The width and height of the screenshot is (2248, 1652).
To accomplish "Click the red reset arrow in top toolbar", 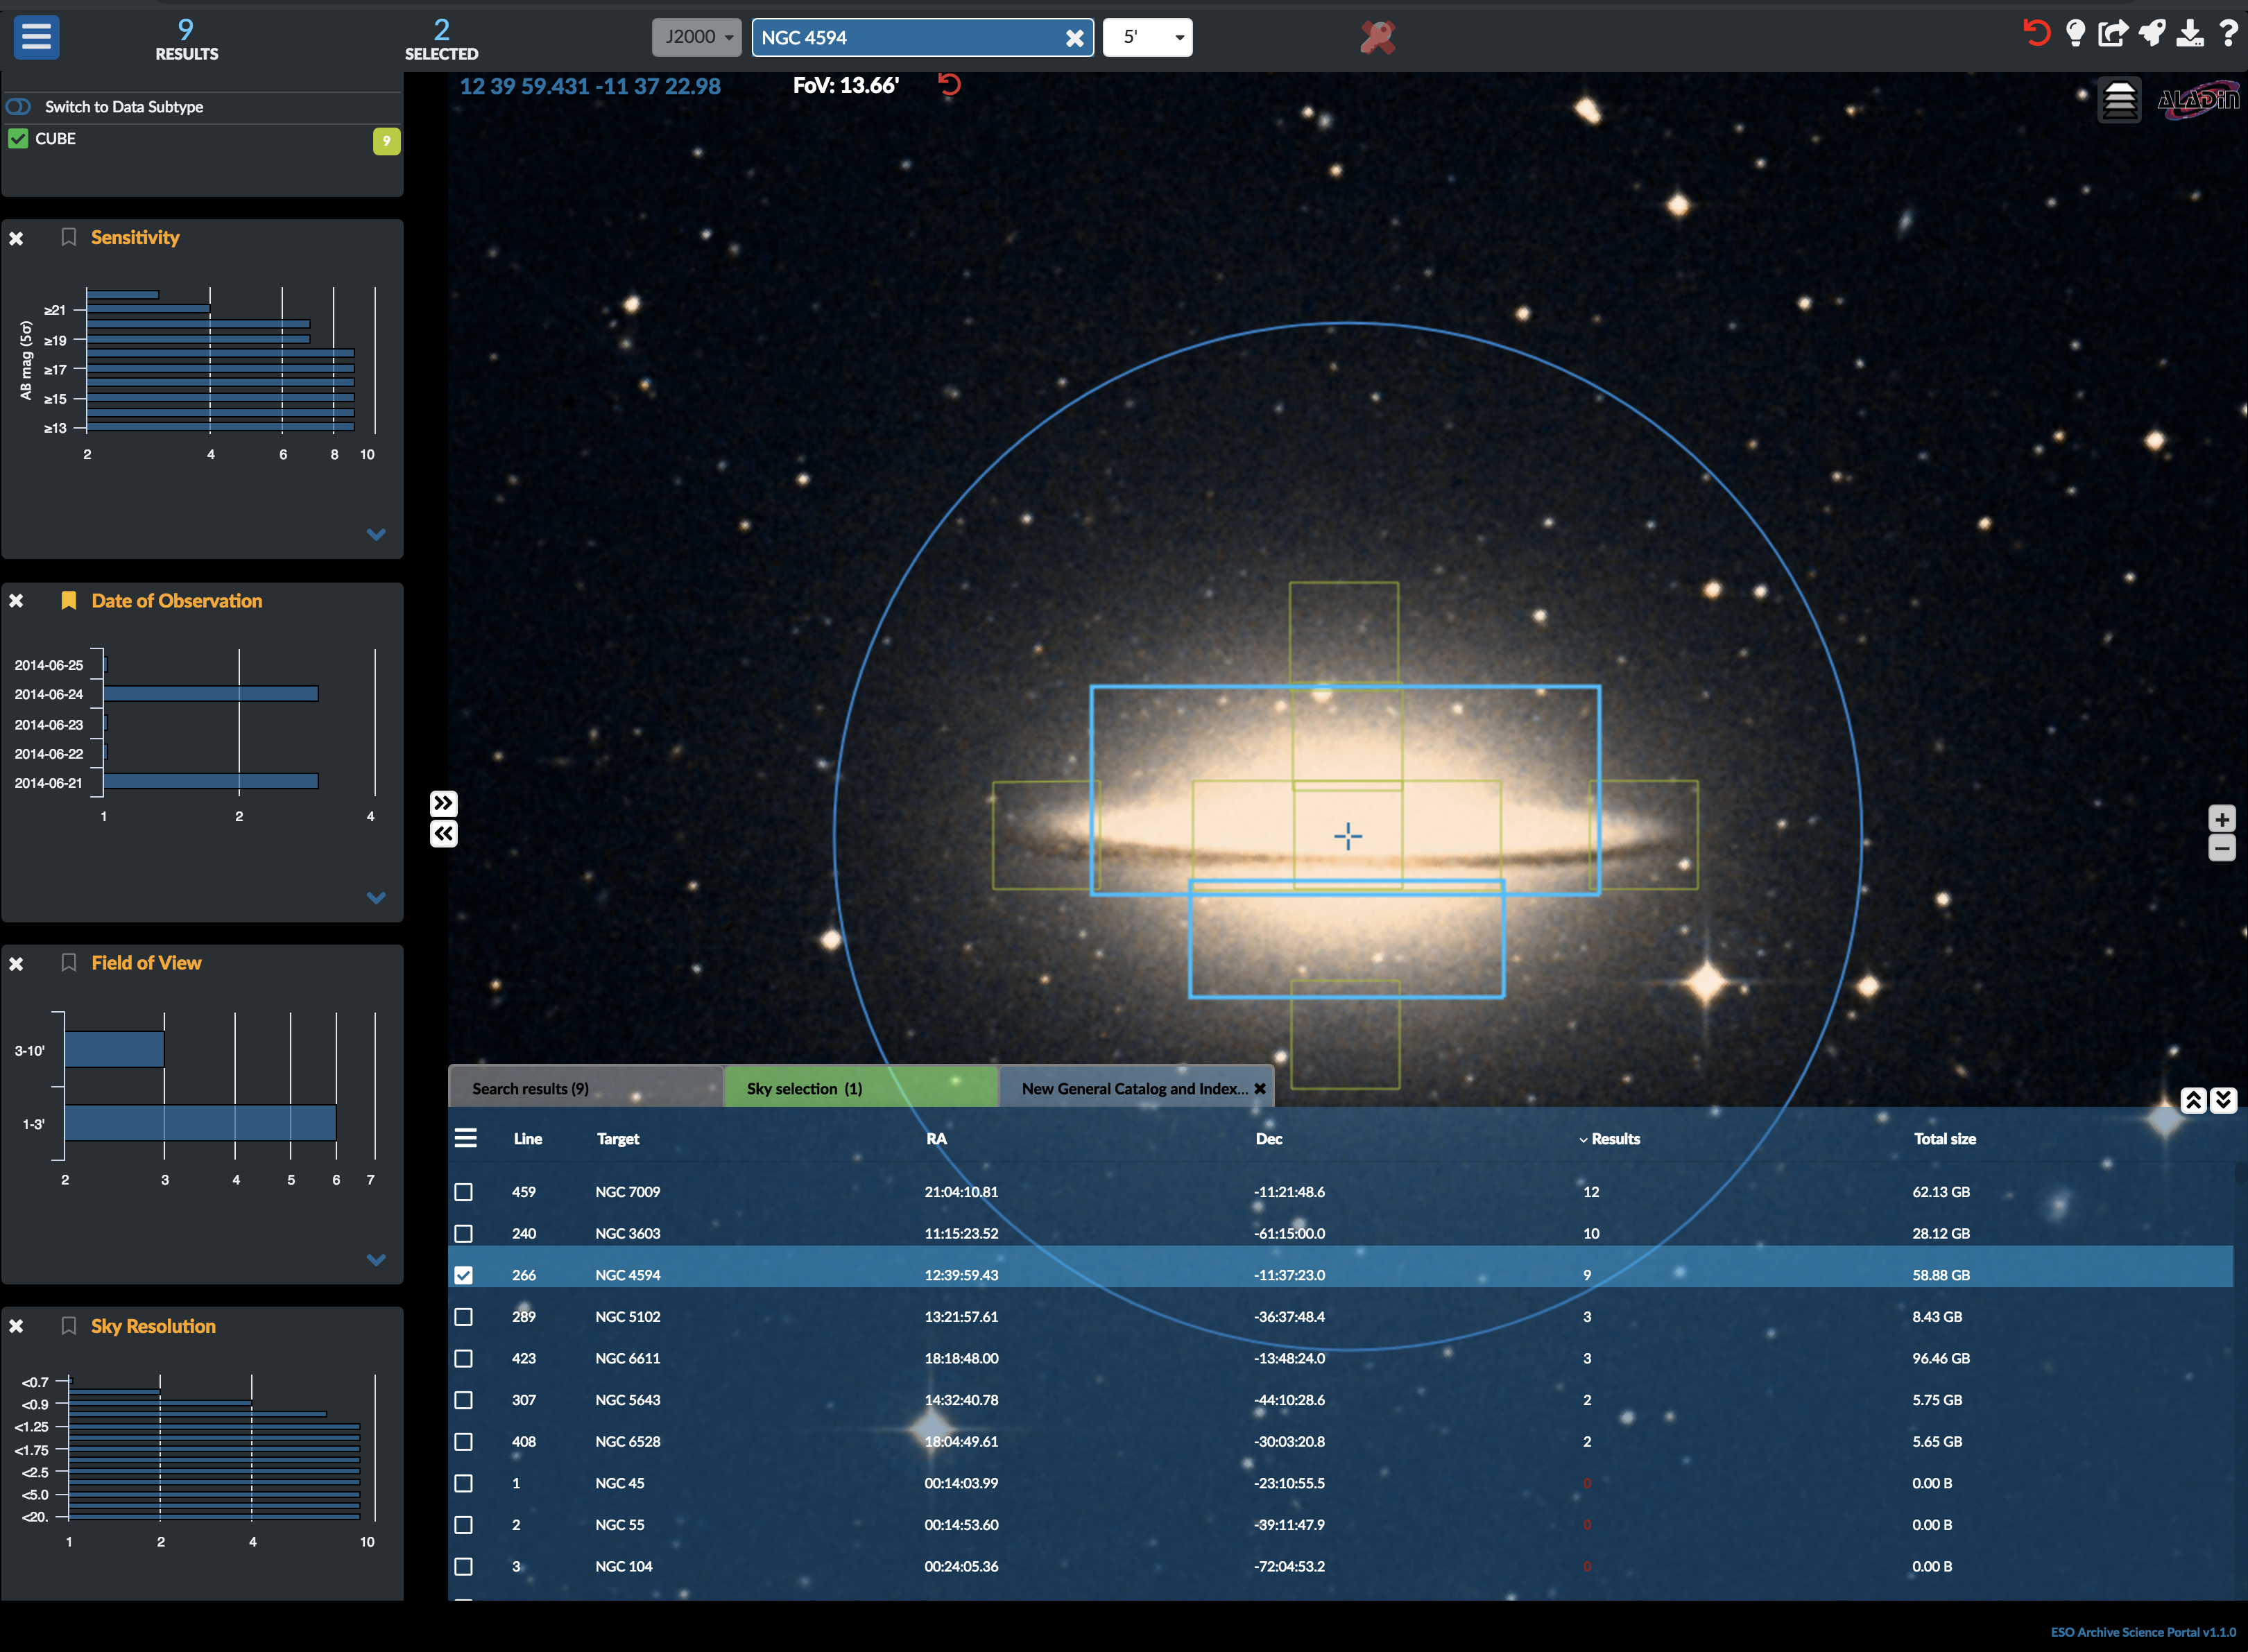I will (2036, 33).
